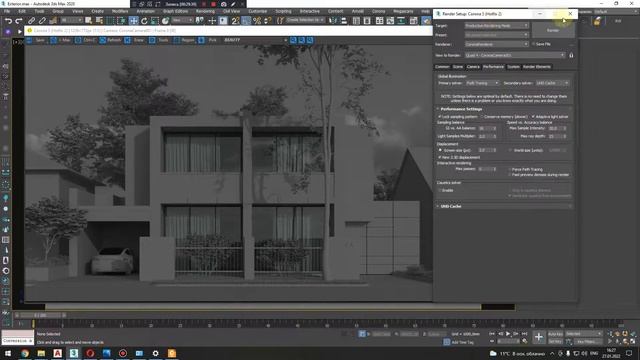
Task: Toggle the Save File checkbox
Action: [533, 44]
